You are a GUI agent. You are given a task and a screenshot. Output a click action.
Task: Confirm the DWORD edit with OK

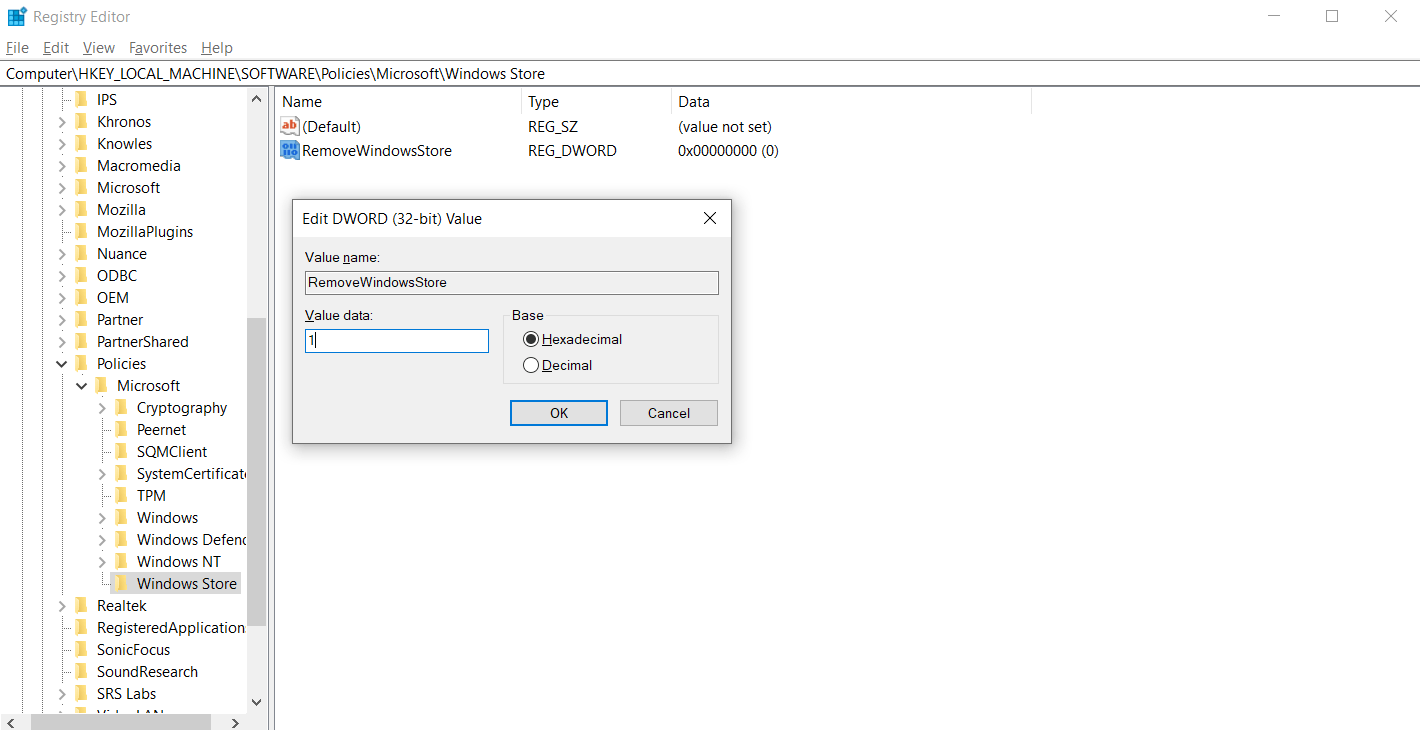tap(559, 413)
